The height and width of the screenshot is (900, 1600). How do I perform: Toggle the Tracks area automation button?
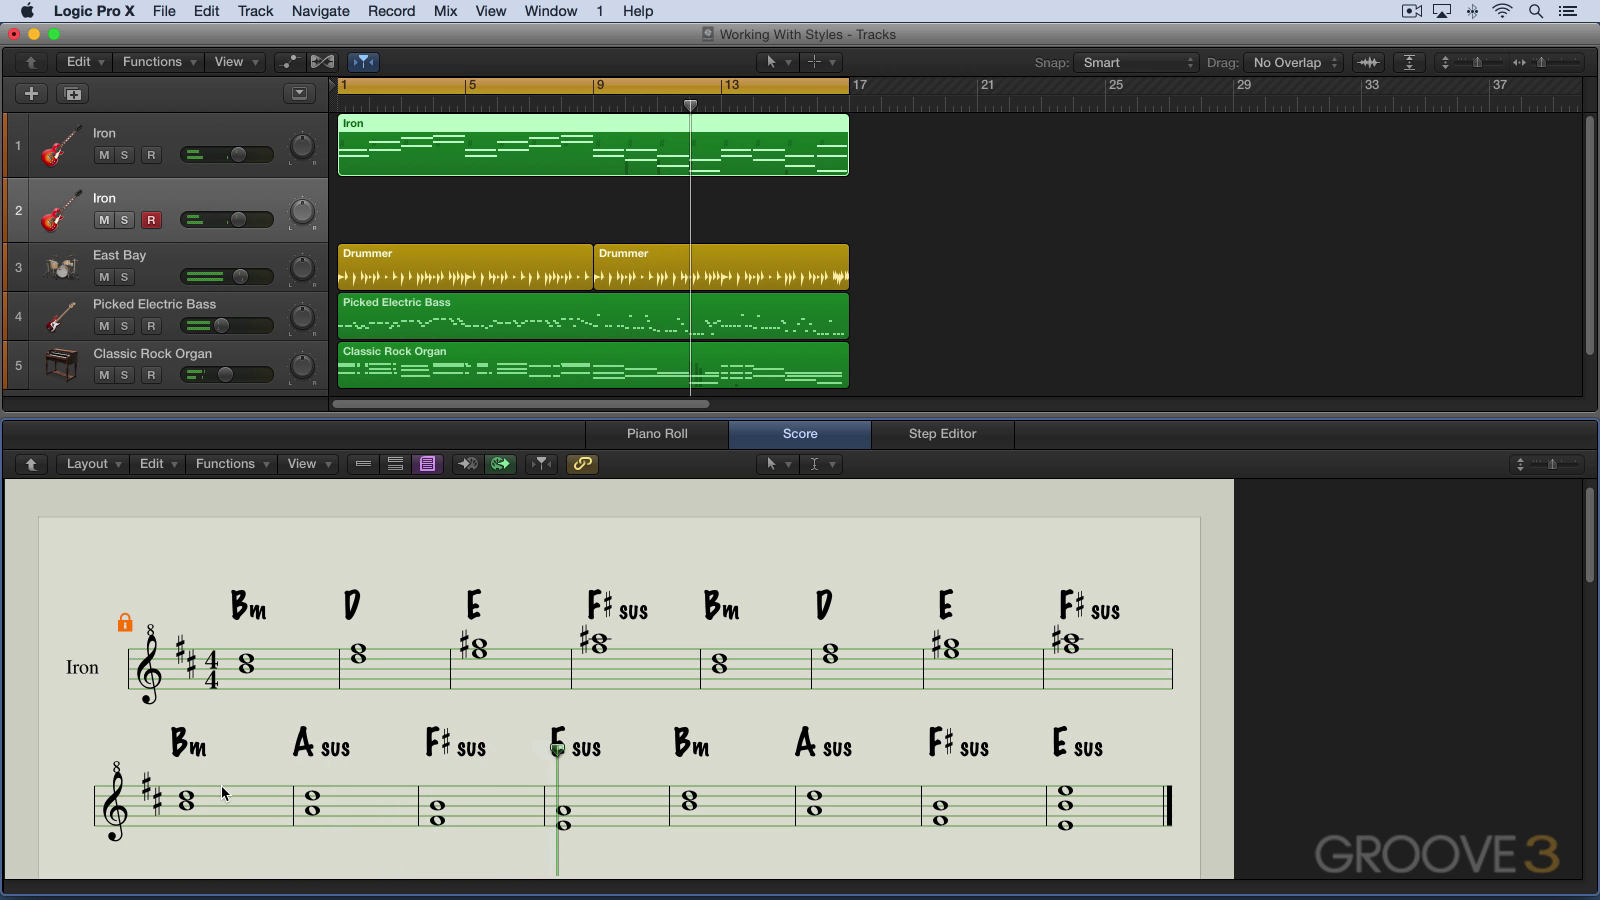click(289, 62)
